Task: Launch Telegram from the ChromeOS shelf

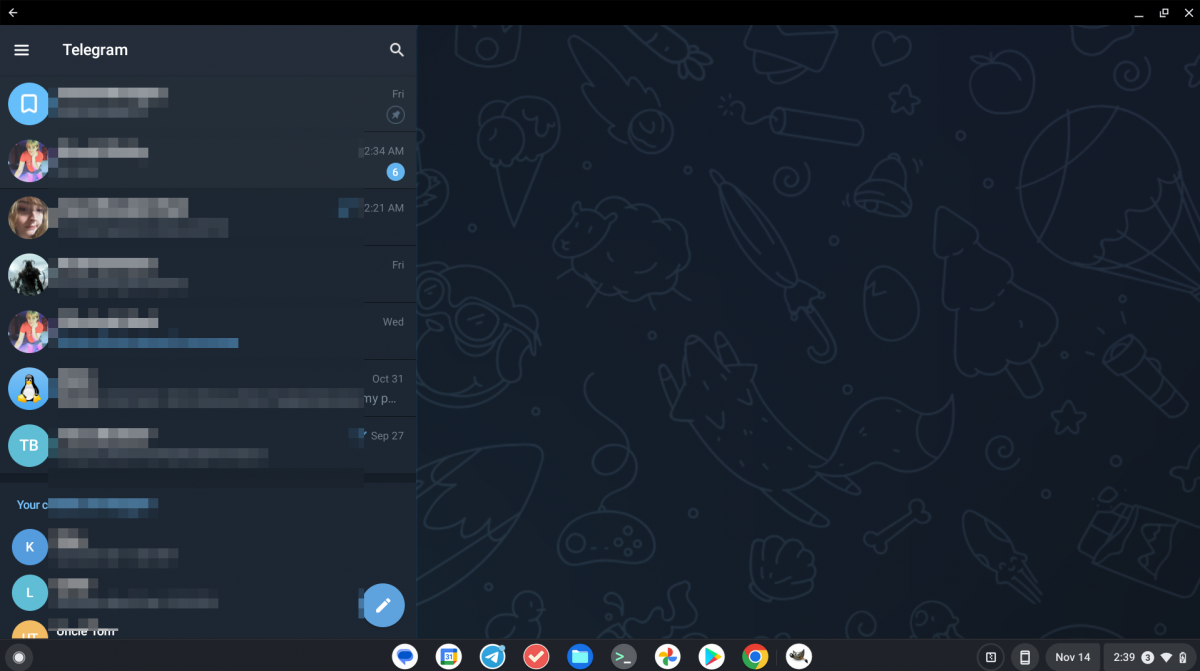Action: point(492,657)
